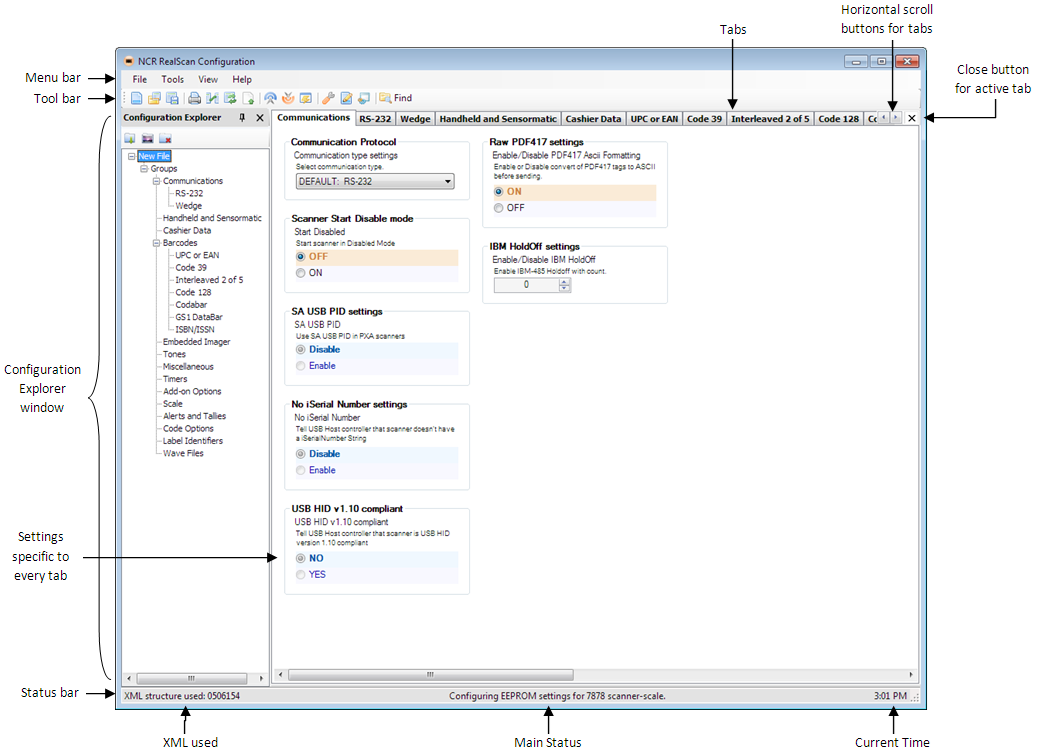
Task: Click the blue monitor toolbar icon
Action: (364, 99)
